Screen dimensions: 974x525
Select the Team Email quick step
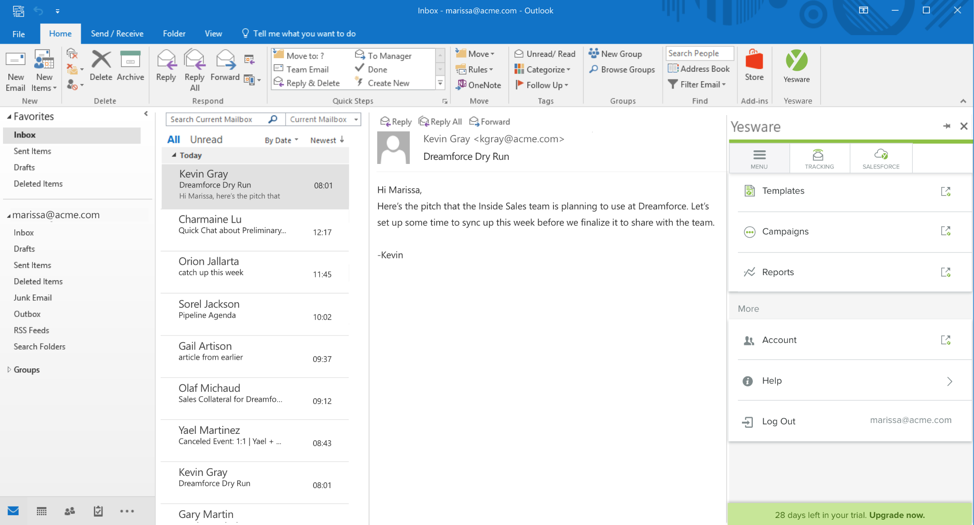[301, 70]
